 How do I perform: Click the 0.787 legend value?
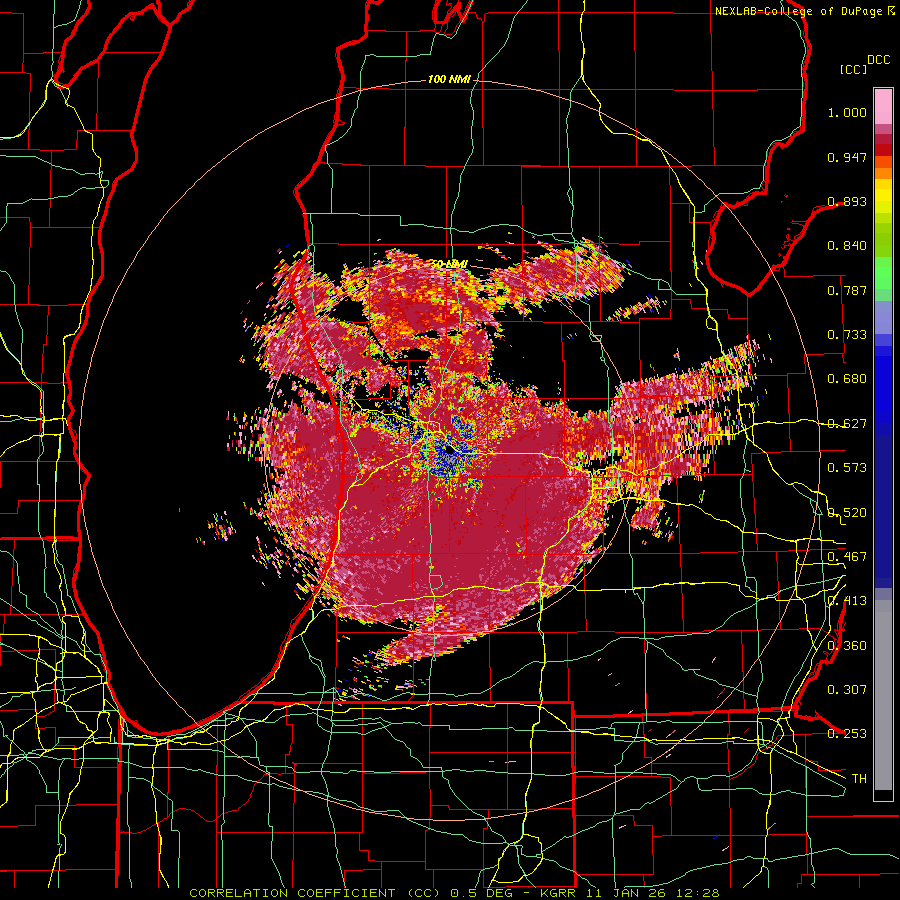[847, 290]
